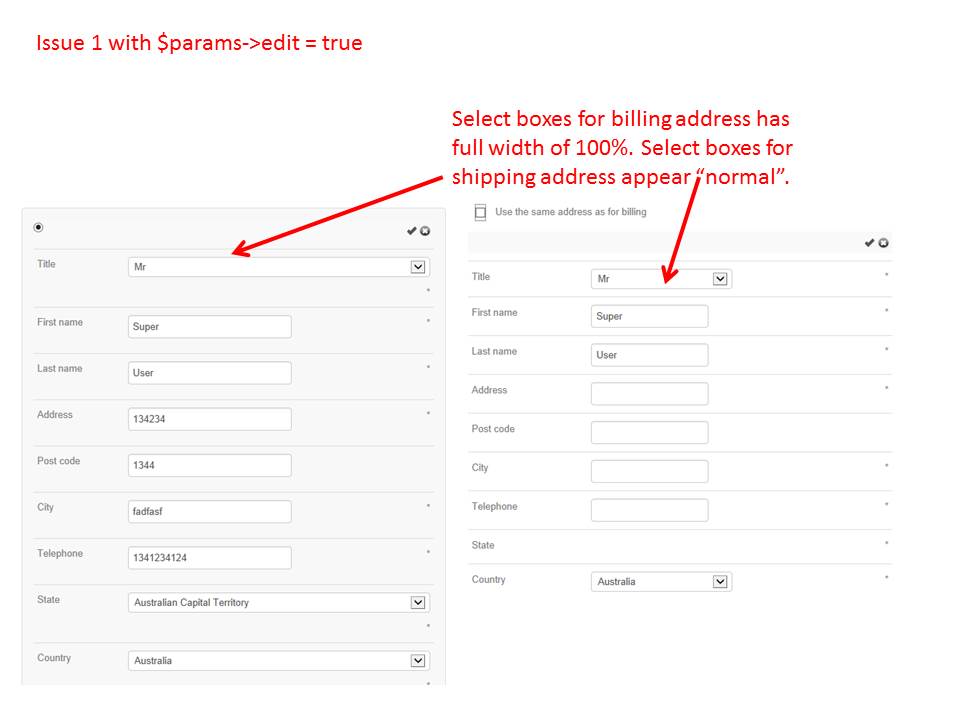Select the billing City field

click(x=210, y=511)
